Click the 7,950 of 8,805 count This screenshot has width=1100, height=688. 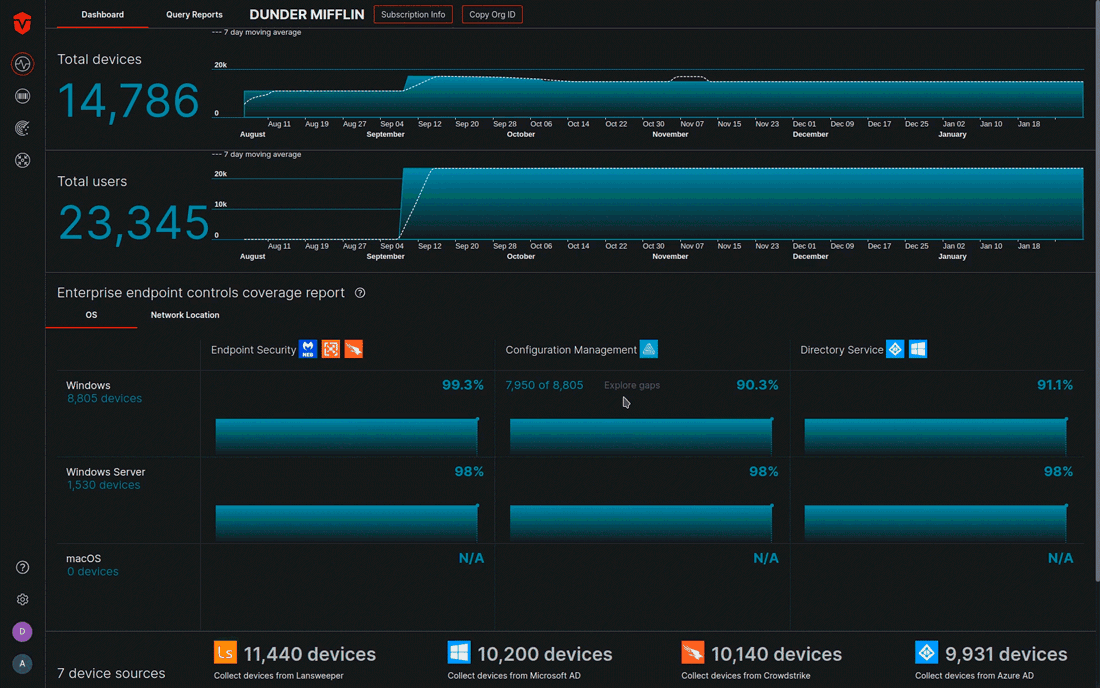(x=544, y=385)
